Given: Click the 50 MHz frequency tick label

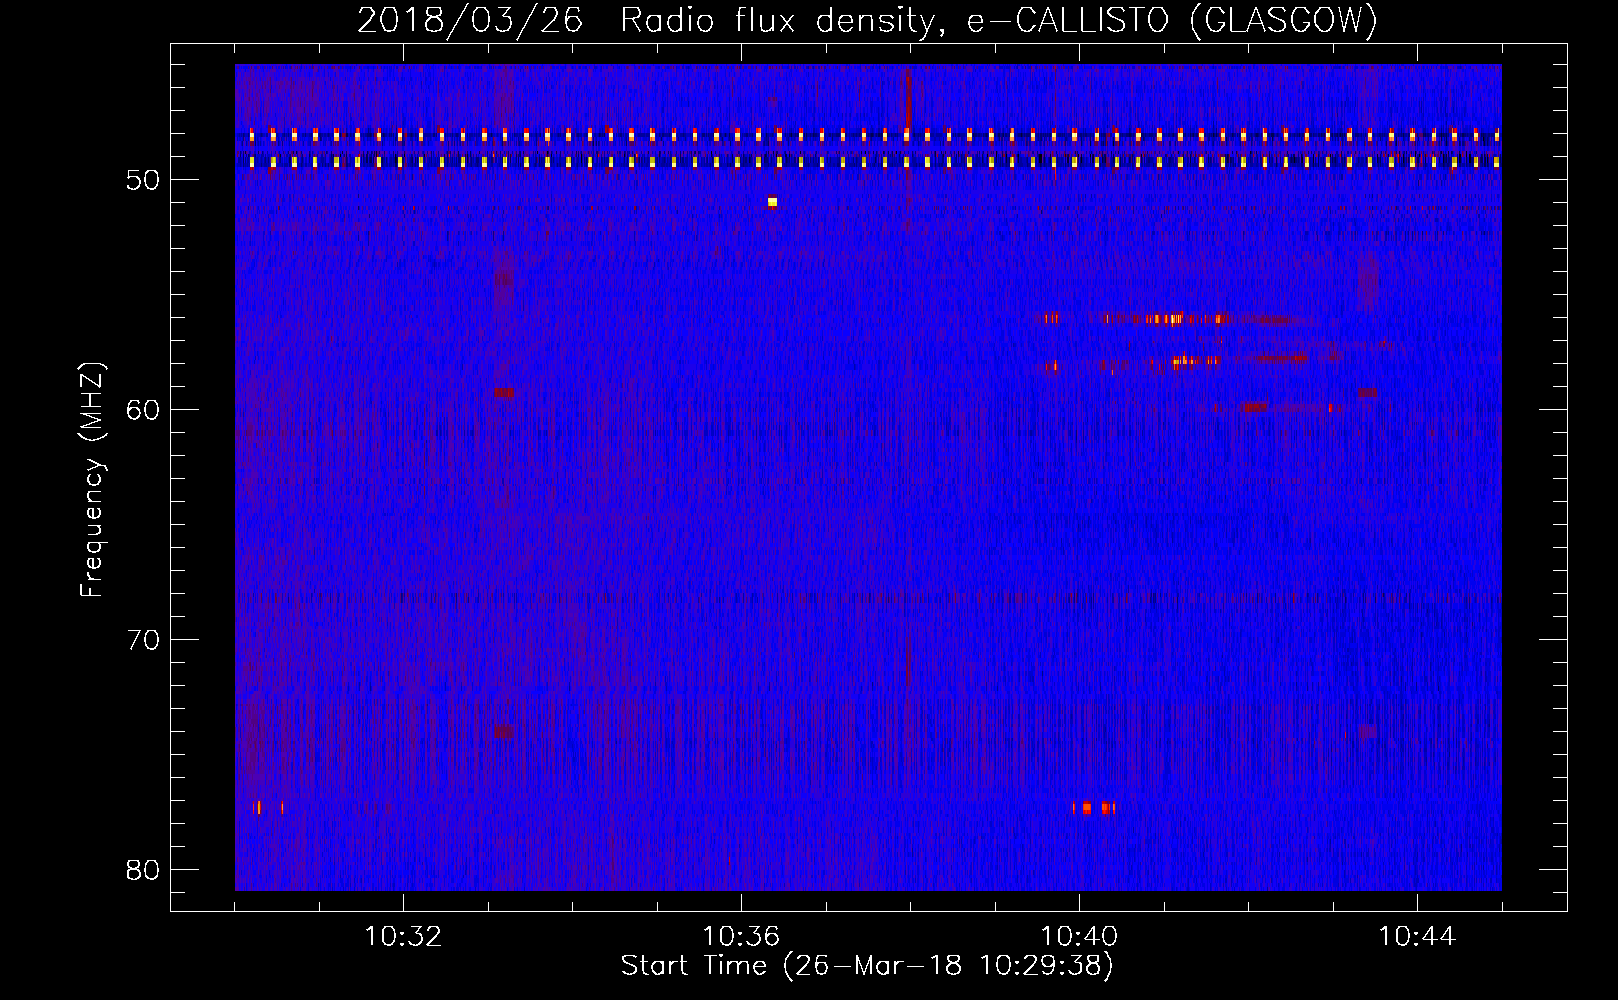Looking at the screenshot, I should (143, 180).
